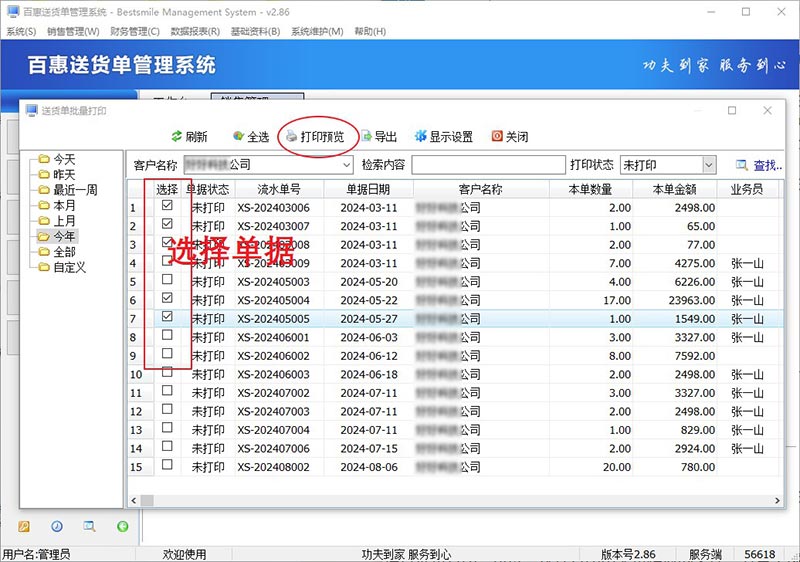Click the horizontal scrollbar thumb

[147, 501]
